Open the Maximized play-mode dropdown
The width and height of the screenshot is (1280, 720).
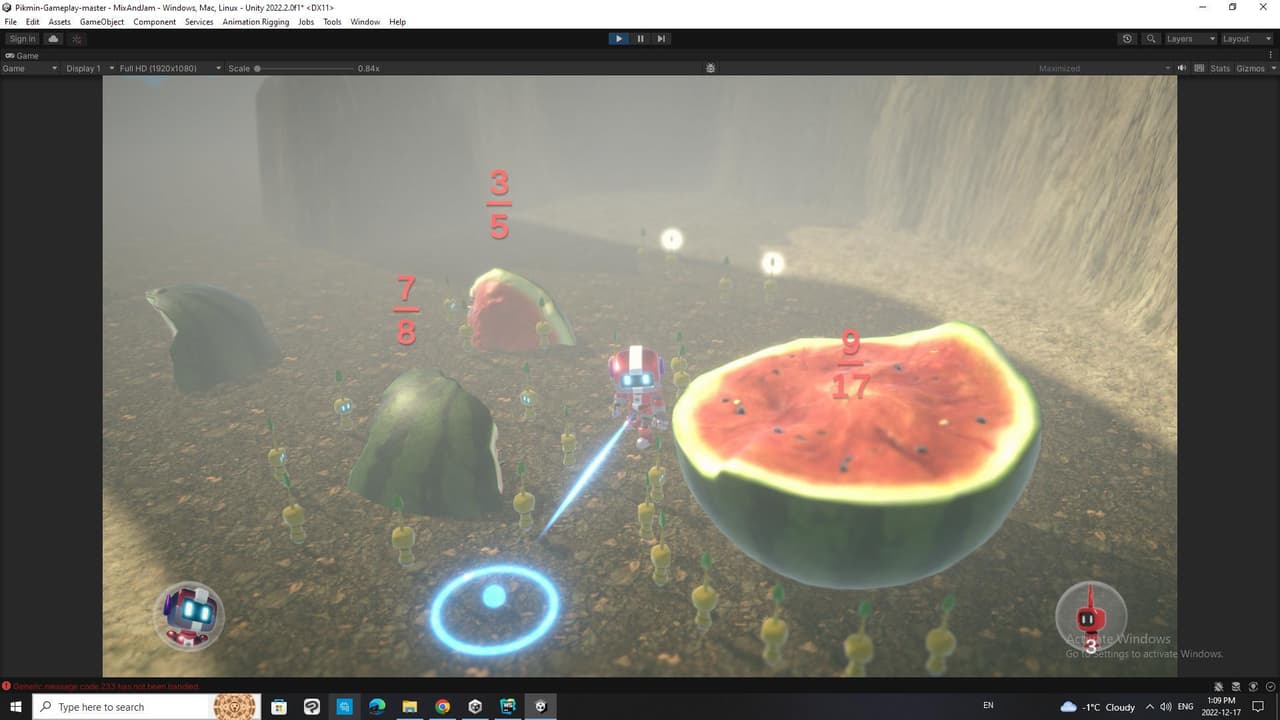click(1104, 68)
